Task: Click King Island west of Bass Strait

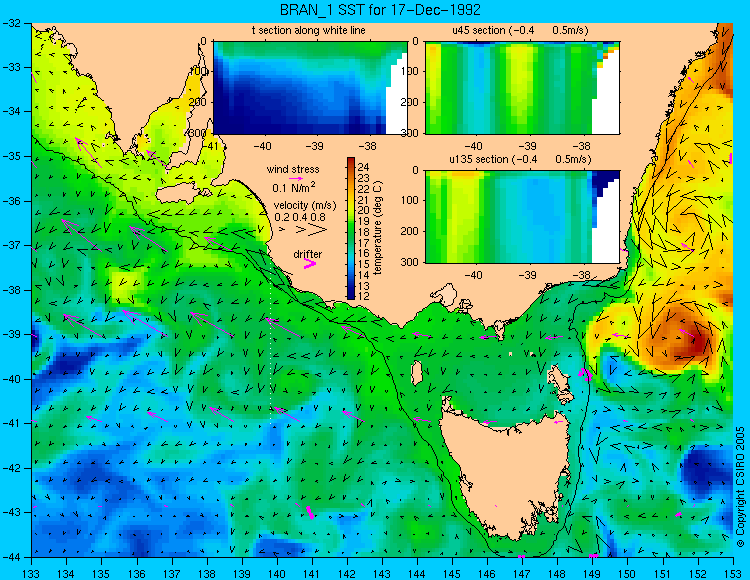Action: click(x=417, y=373)
